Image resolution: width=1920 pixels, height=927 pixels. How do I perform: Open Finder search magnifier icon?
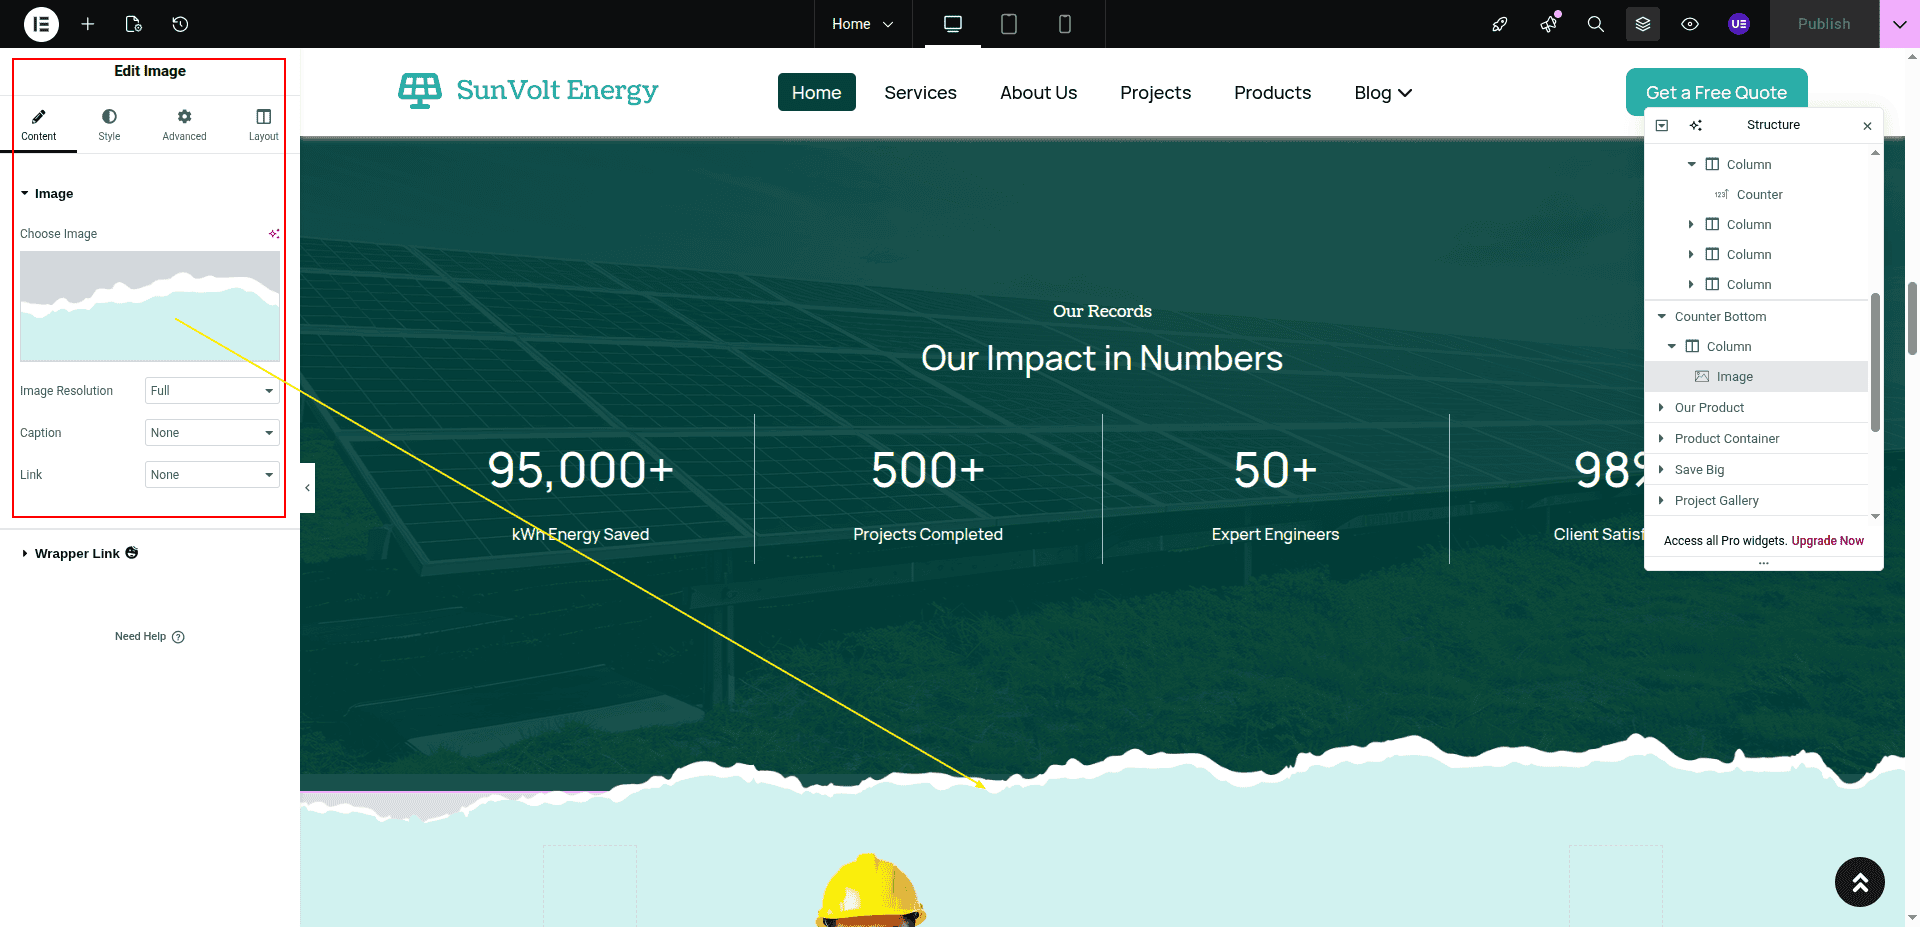tap(1596, 24)
